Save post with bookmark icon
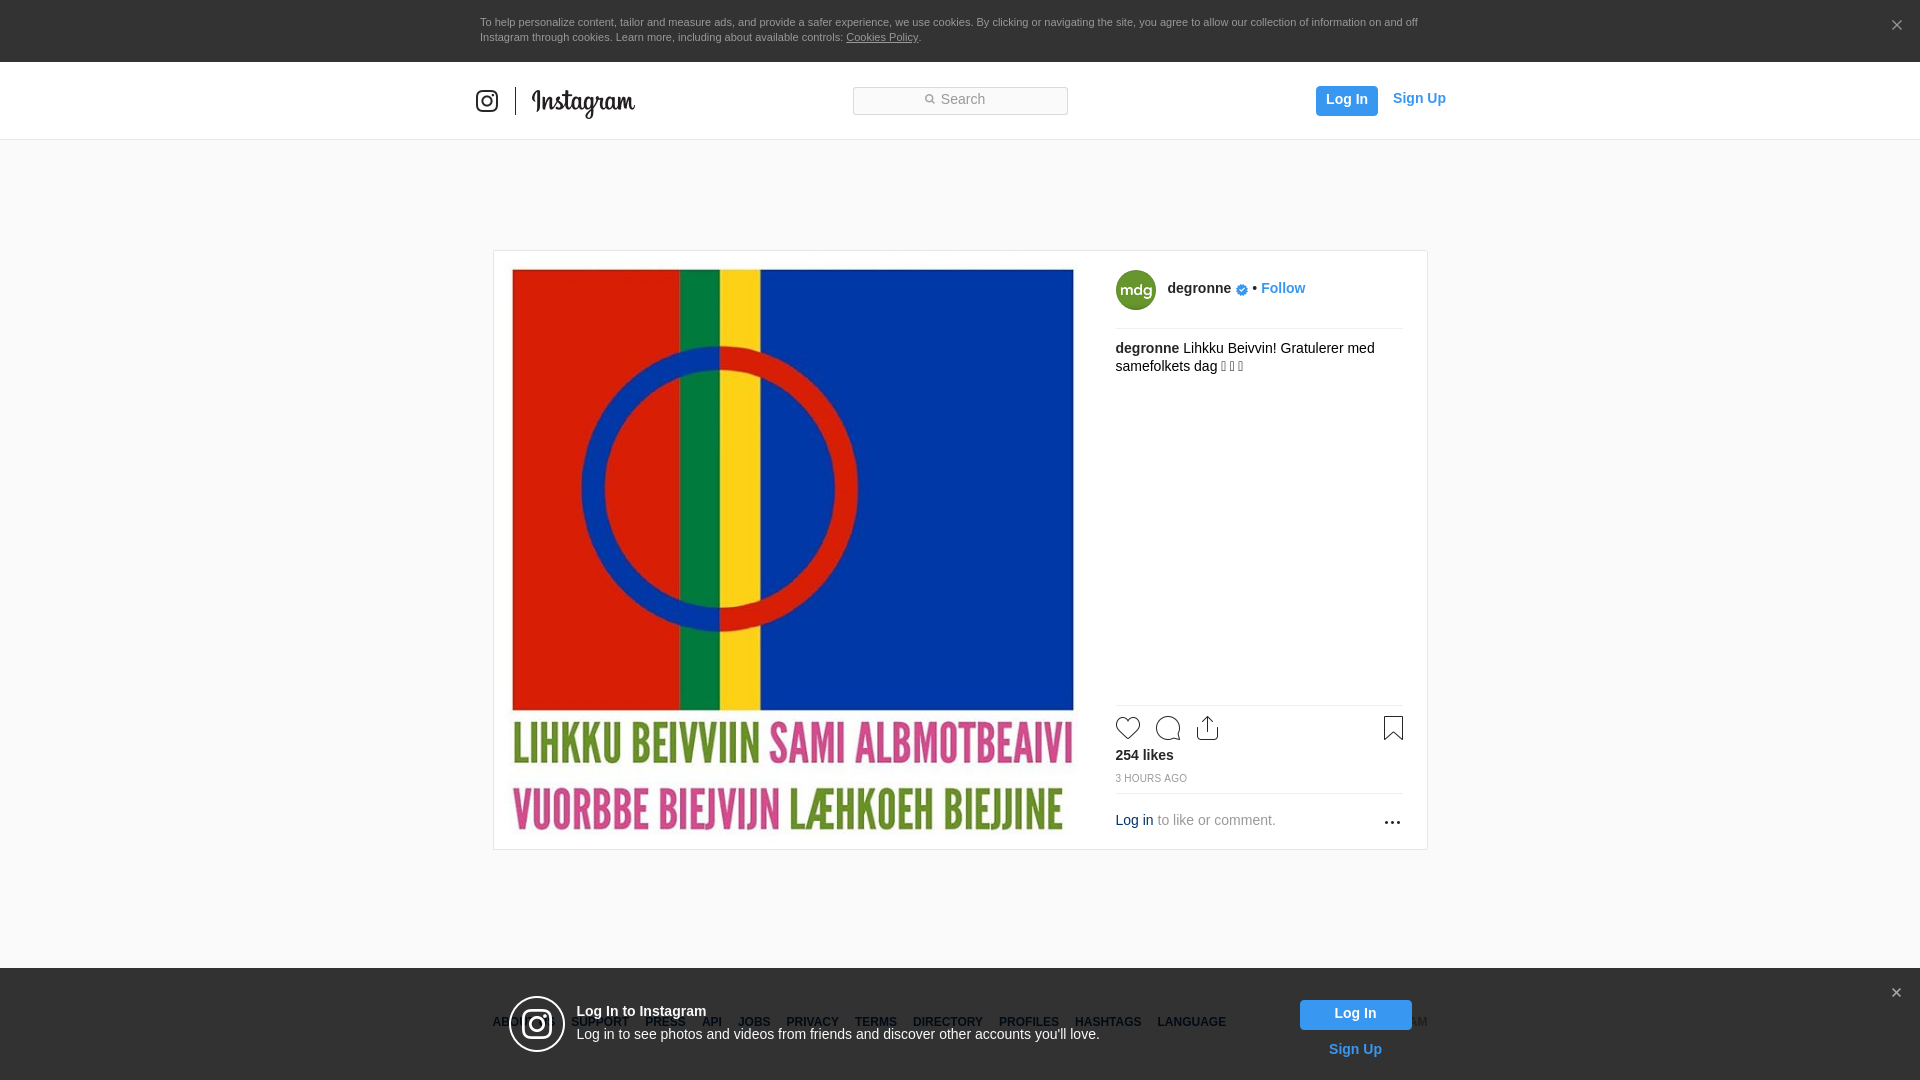This screenshot has width=1920, height=1080. point(1393,728)
